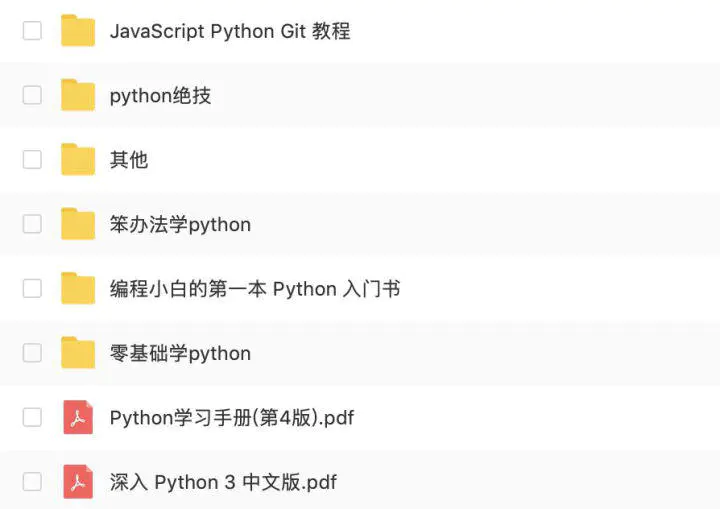Click name 编程小白的第一本 Python 入门书
720x509 pixels.
pyautogui.click(x=255, y=289)
